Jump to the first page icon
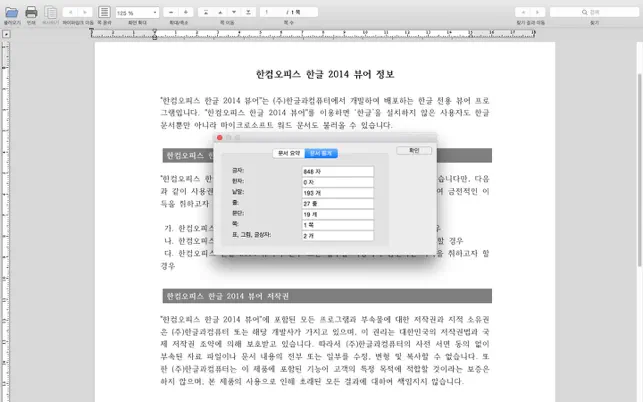 tap(205, 12)
